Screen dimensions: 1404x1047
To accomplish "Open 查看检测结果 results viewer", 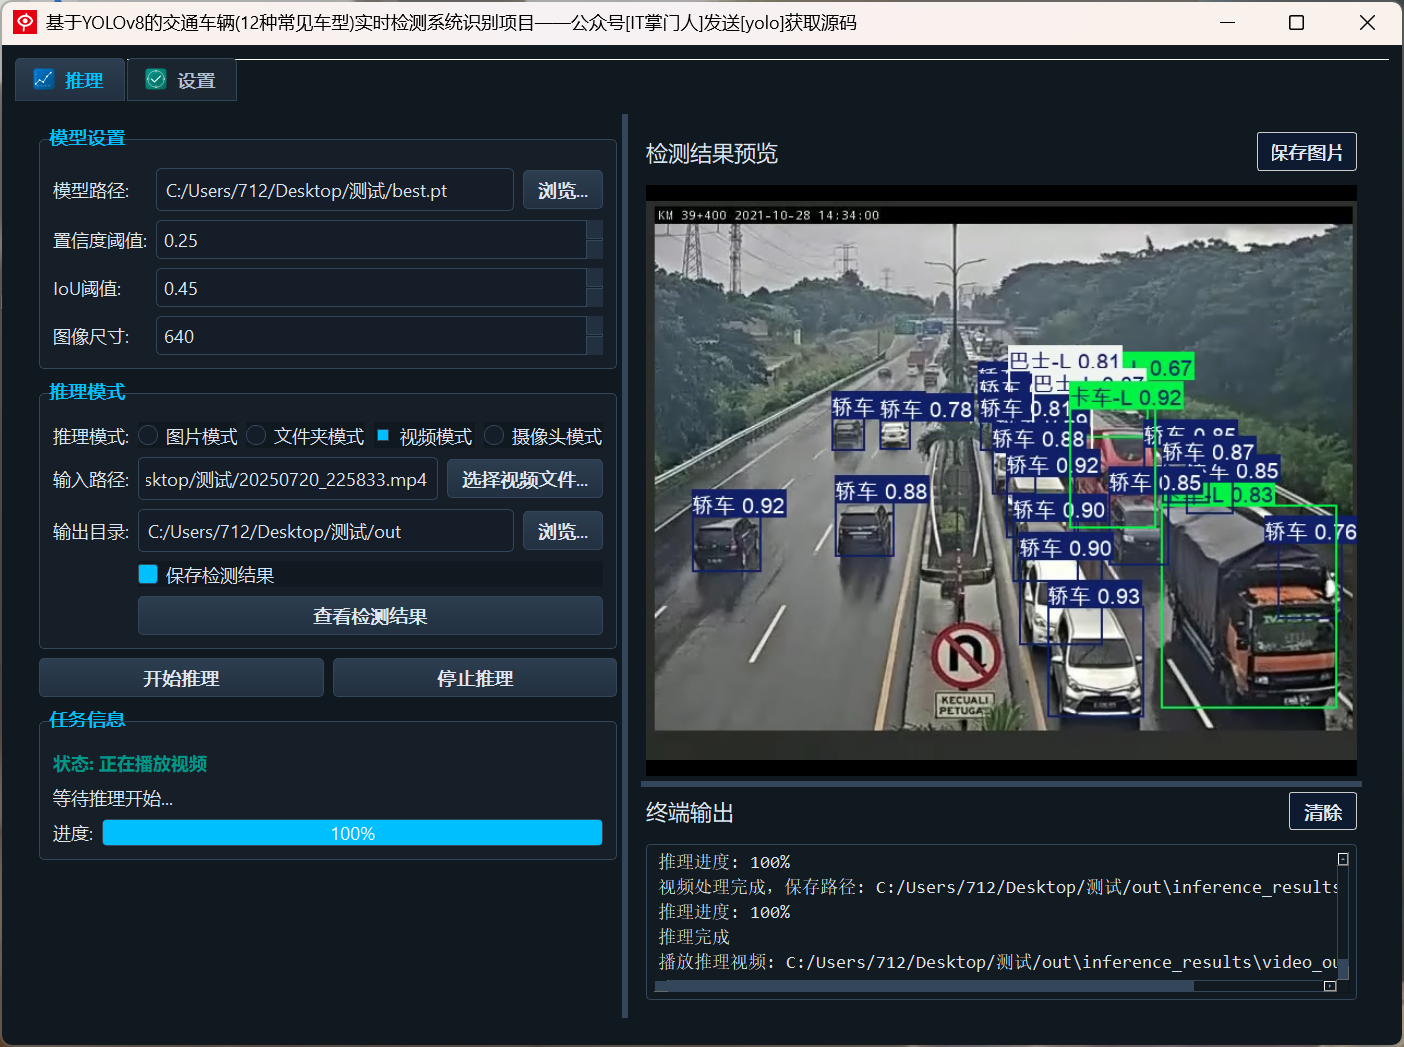I will coord(369,616).
